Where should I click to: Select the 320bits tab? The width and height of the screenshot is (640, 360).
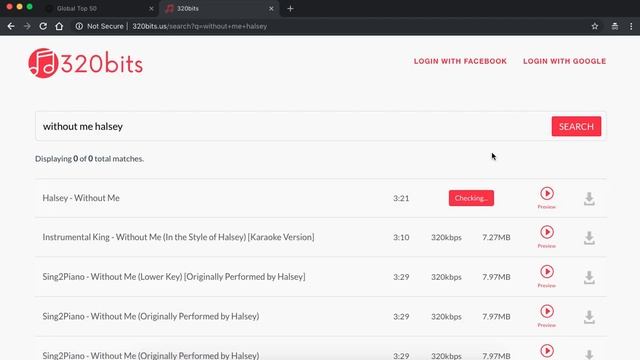[218, 8]
